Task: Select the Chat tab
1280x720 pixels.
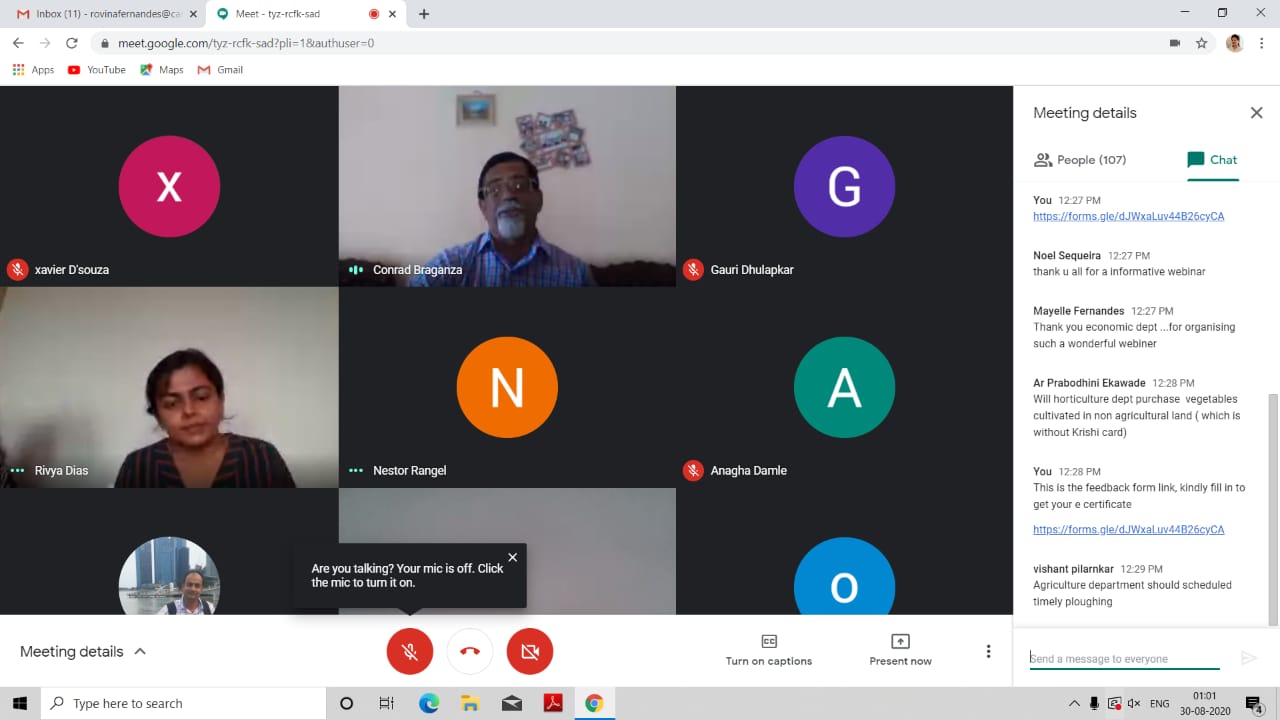Action: pyautogui.click(x=1212, y=160)
